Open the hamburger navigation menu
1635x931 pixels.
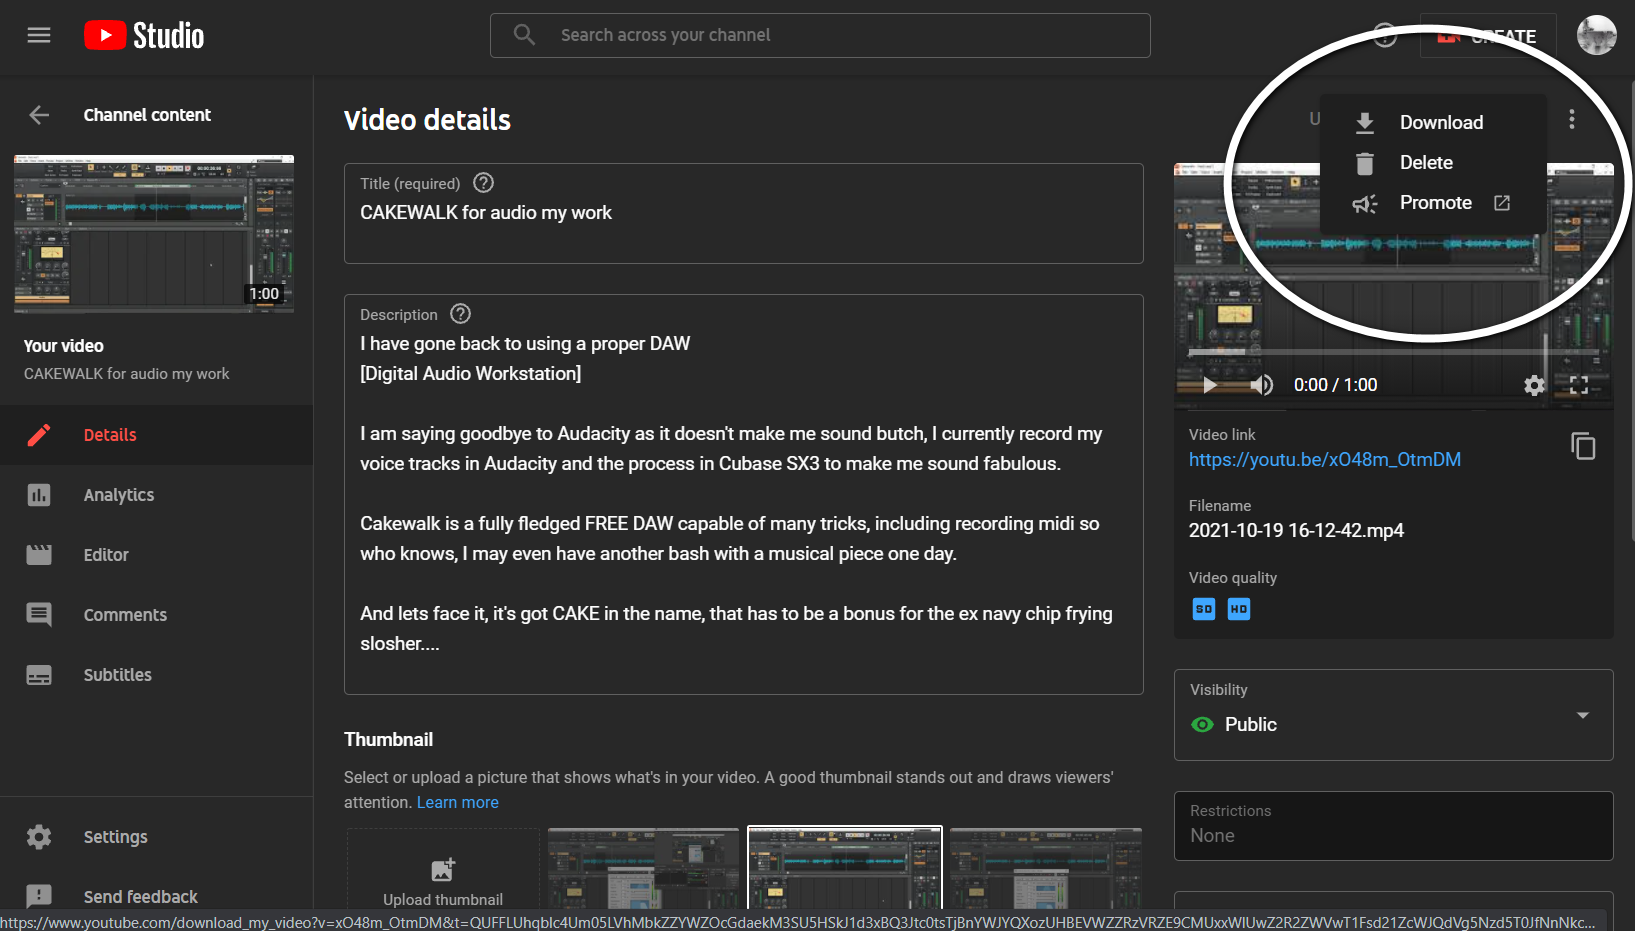(x=39, y=35)
